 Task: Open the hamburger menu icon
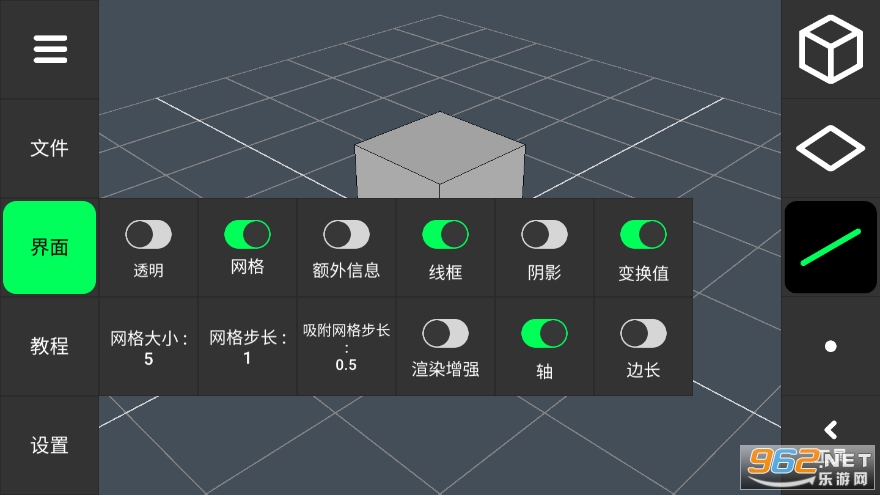pyautogui.click(x=50, y=49)
